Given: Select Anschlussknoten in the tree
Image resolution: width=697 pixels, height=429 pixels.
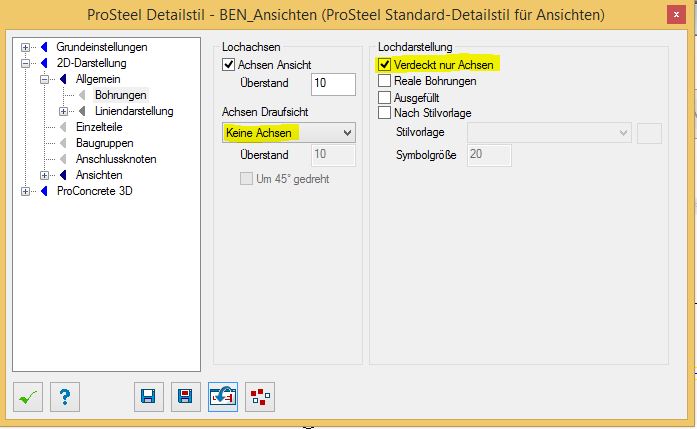Looking at the screenshot, I should [116, 159].
